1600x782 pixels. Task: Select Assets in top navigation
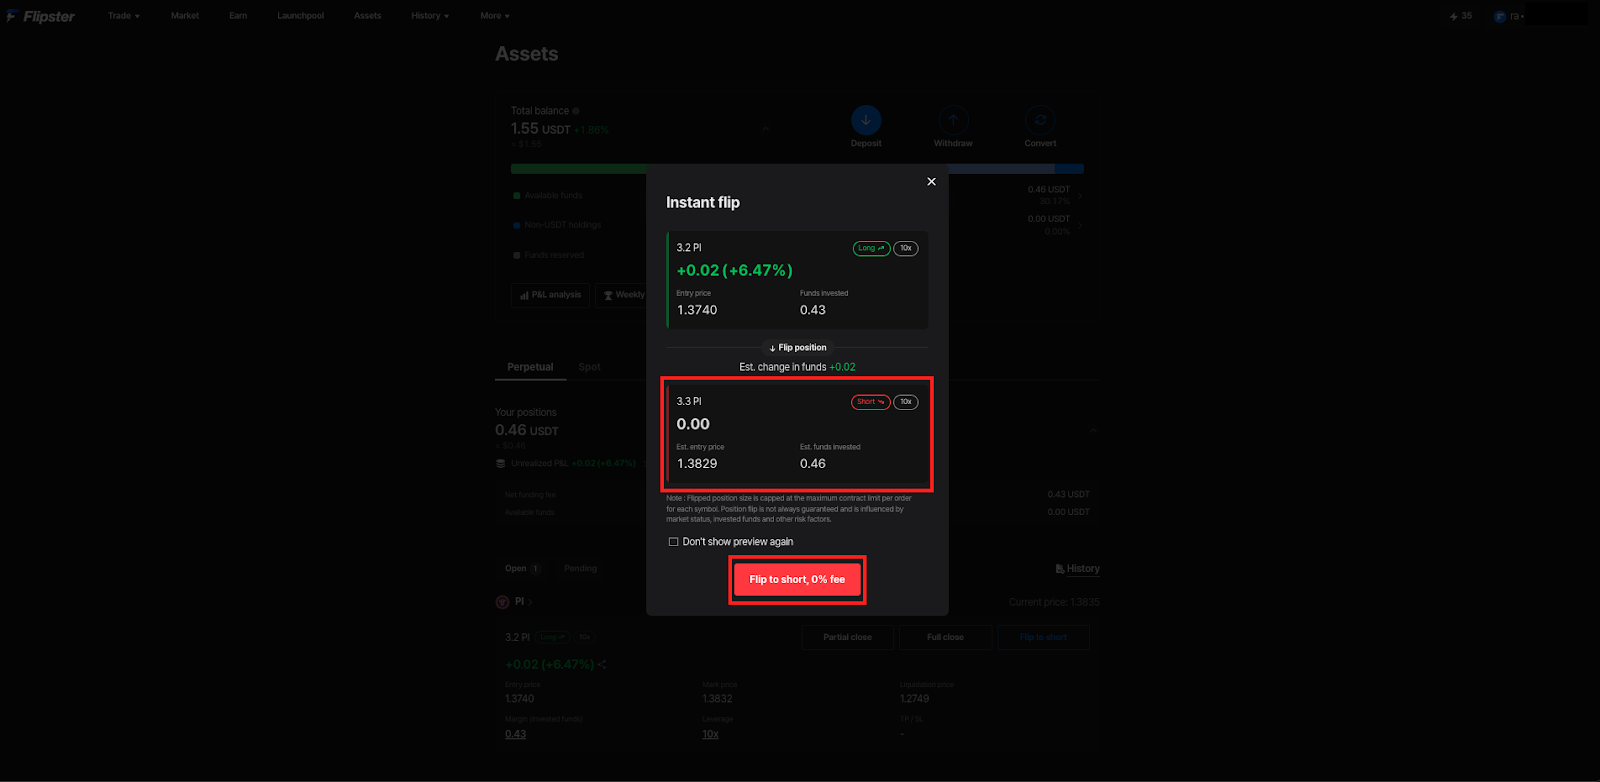pyautogui.click(x=368, y=16)
